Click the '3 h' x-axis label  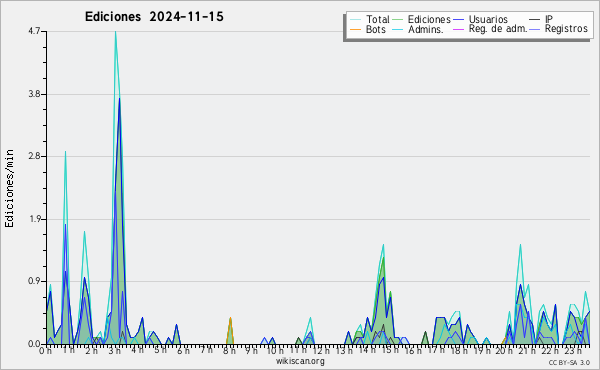click(x=114, y=350)
